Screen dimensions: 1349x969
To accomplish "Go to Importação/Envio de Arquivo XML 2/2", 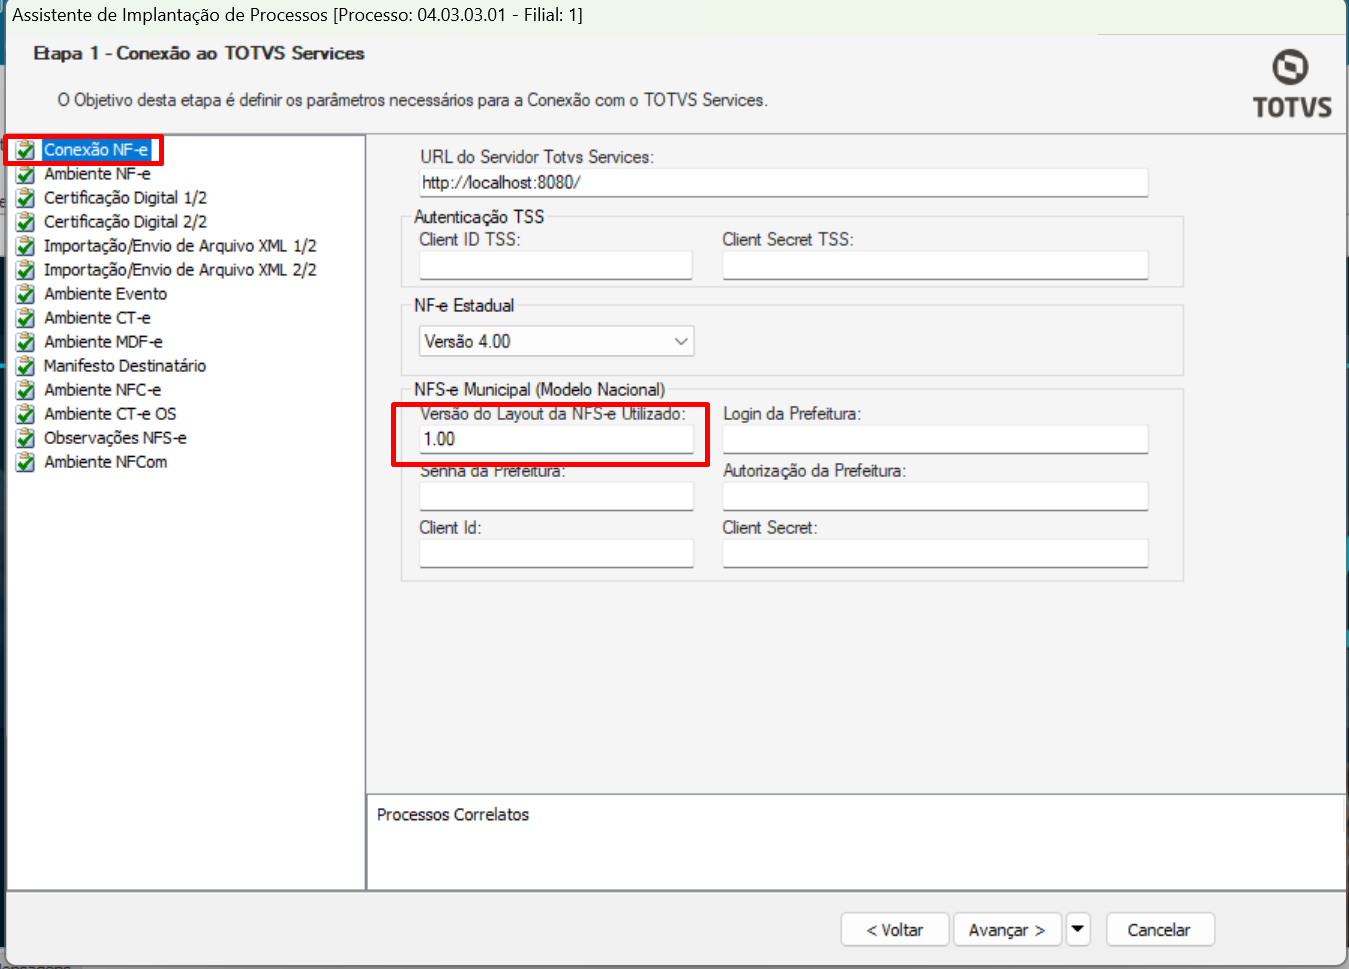I will (180, 270).
